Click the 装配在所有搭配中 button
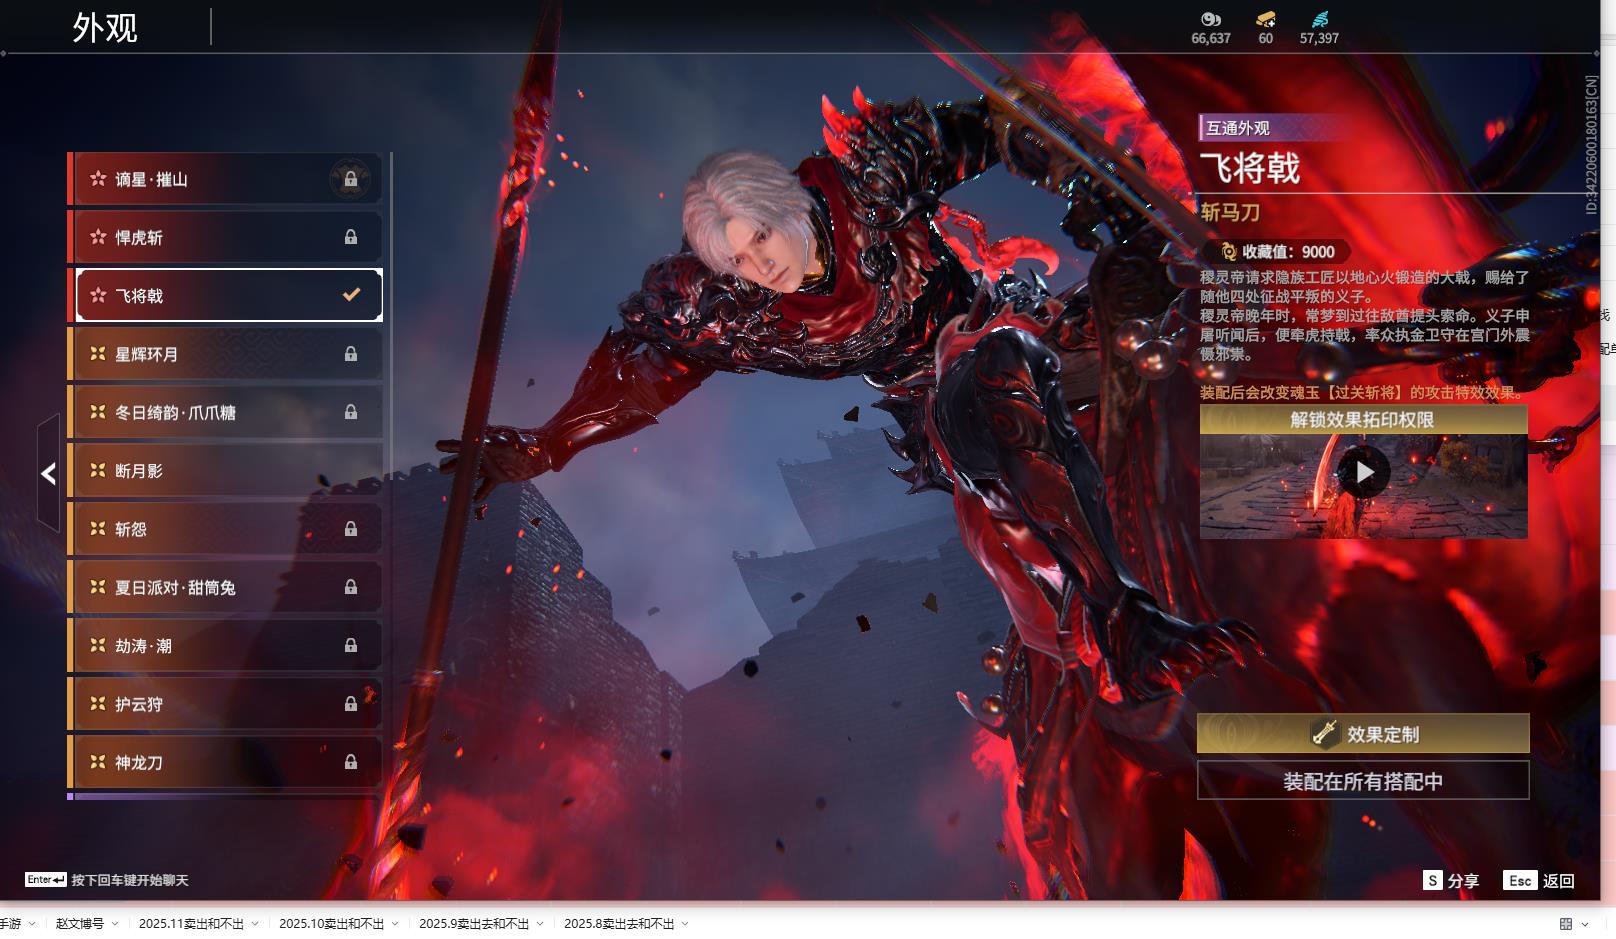Viewport: 1616px width, 939px height. click(x=1363, y=781)
